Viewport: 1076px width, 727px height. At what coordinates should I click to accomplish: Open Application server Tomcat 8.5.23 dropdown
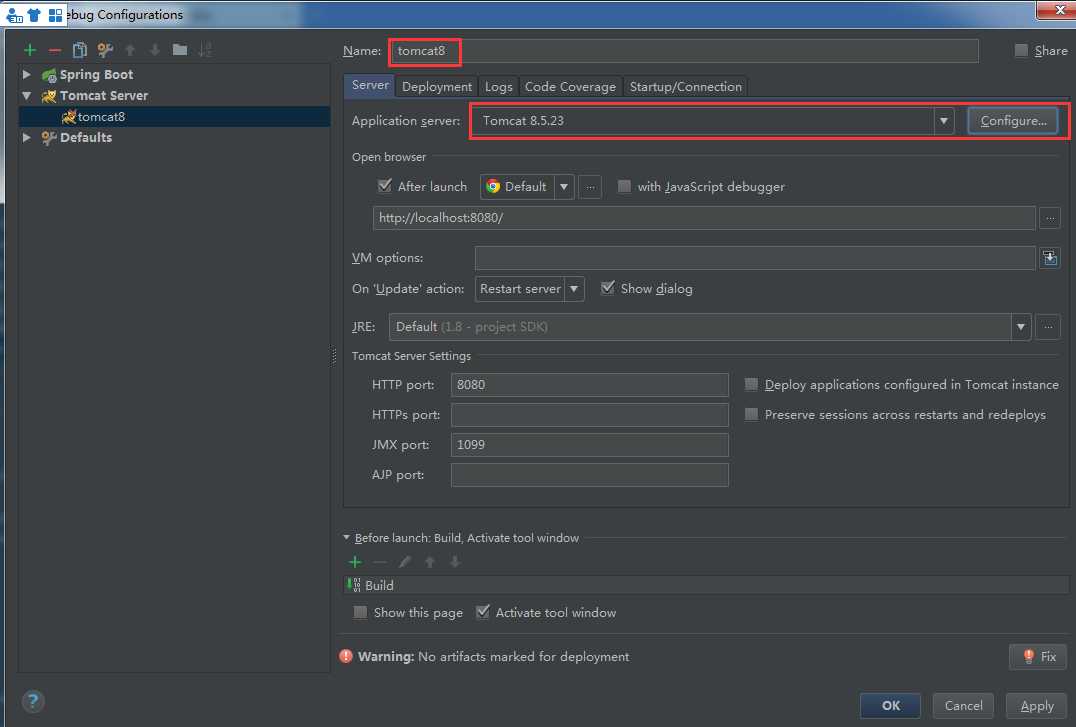coord(944,121)
